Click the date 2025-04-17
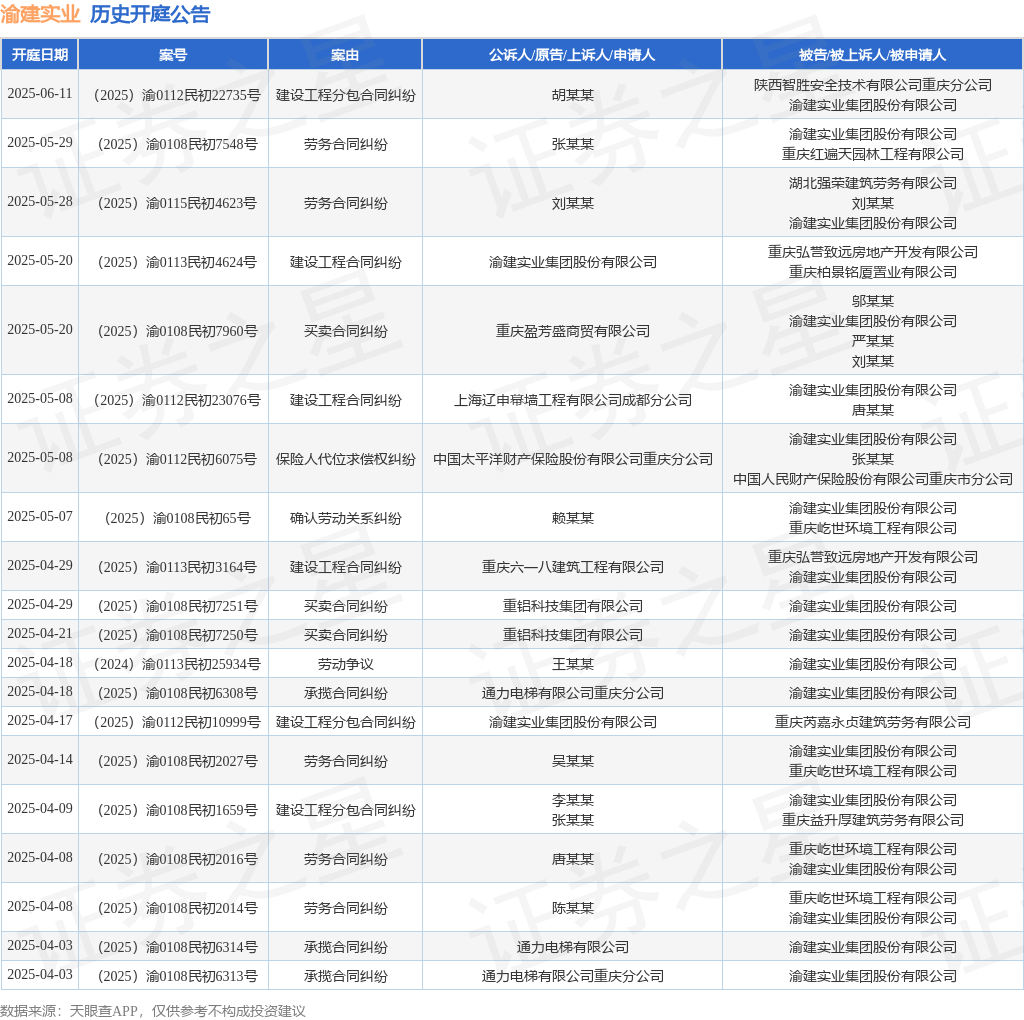 (40, 720)
